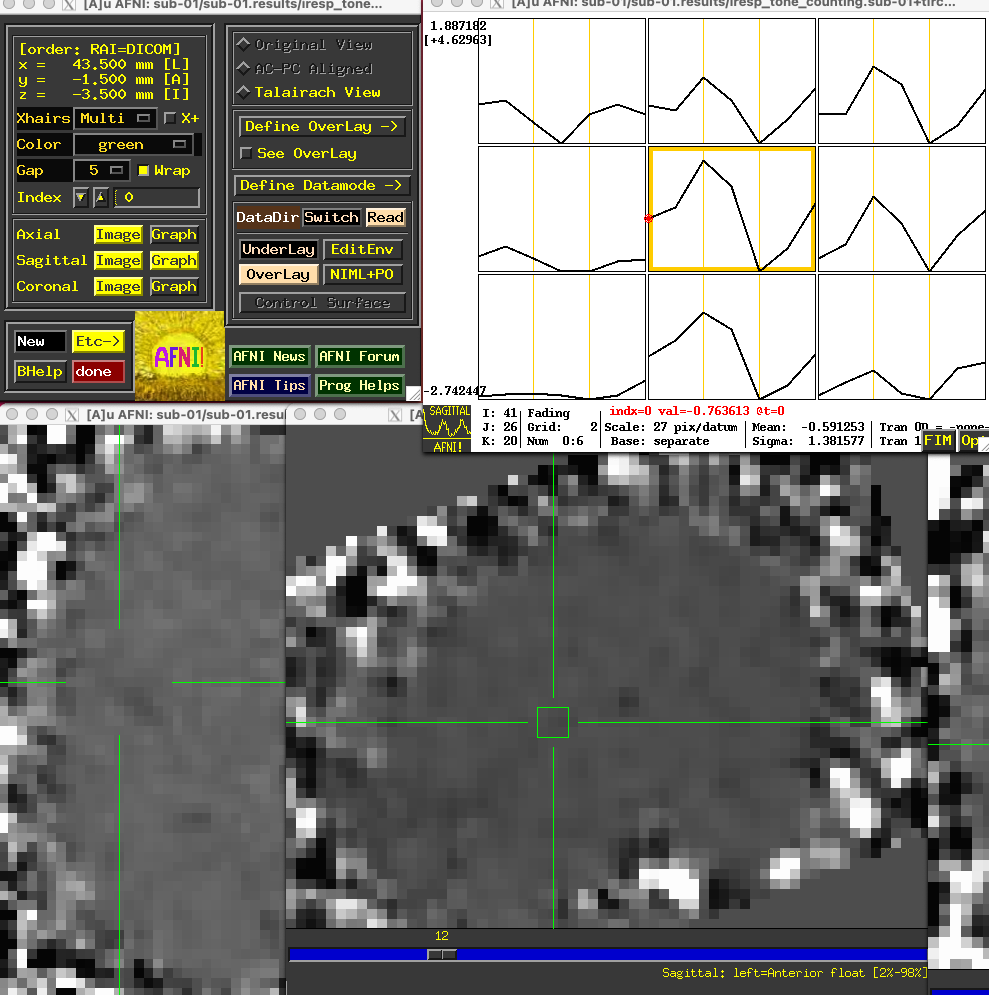
Task: Open Coronal Image viewer
Action: click(118, 287)
